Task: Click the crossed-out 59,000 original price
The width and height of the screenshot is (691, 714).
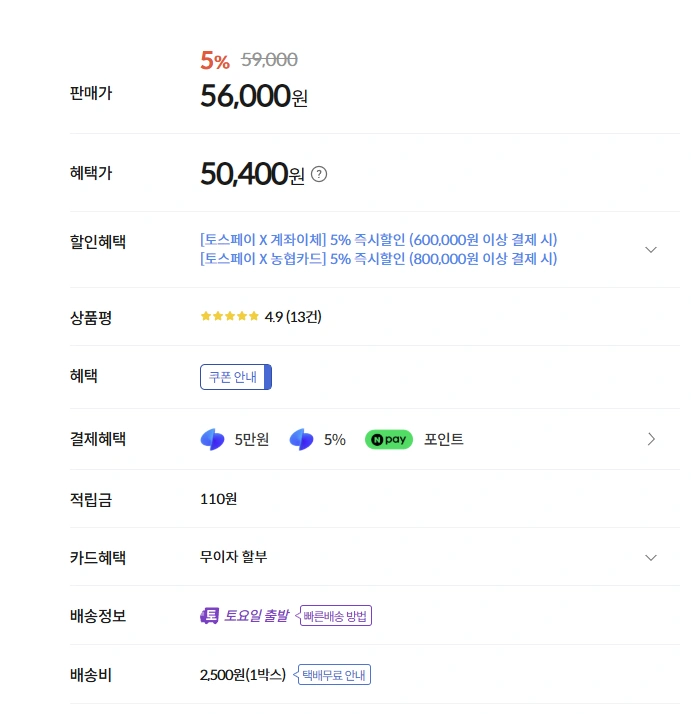Action: (x=269, y=60)
